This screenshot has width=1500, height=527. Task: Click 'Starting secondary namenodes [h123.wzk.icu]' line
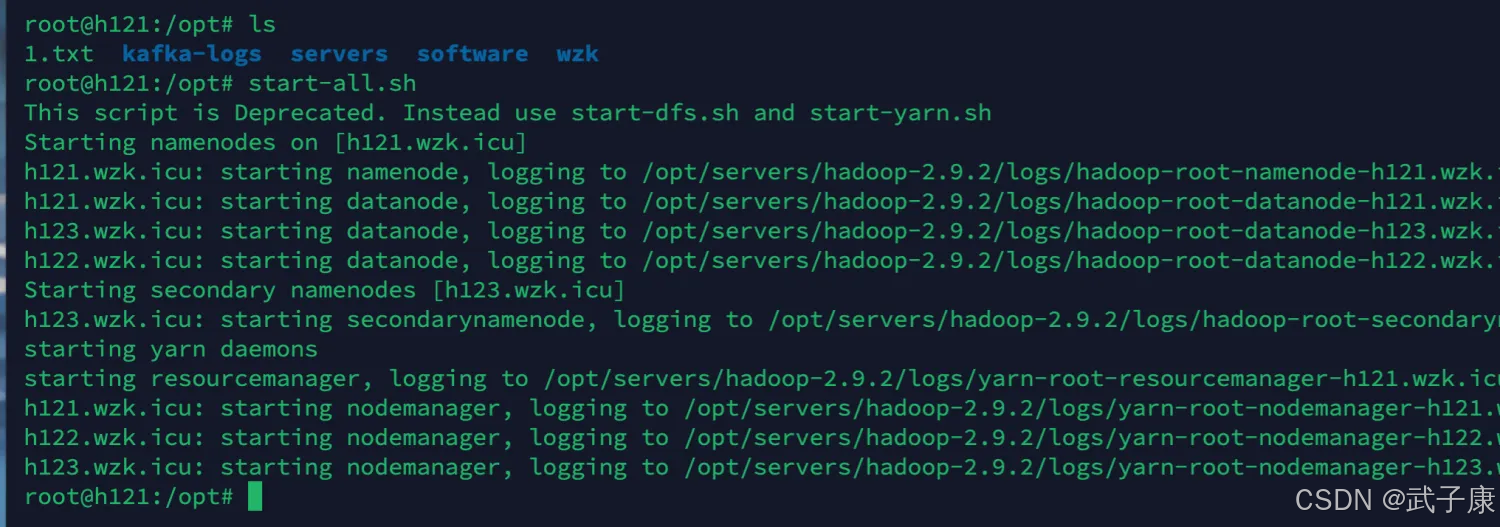tap(324, 290)
